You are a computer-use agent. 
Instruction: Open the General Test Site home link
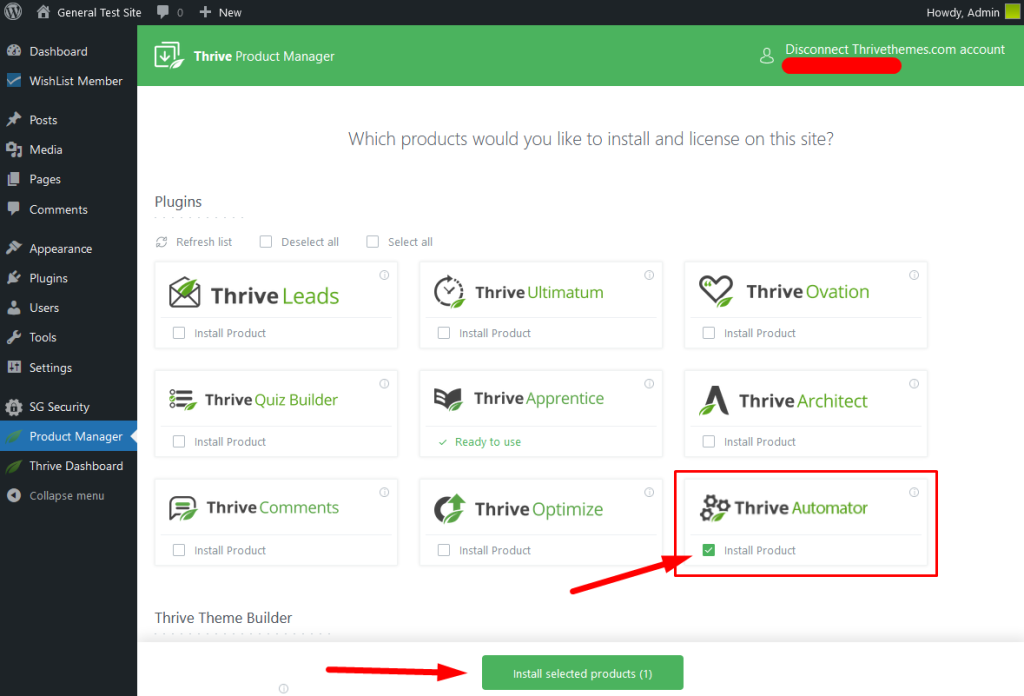coord(89,12)
